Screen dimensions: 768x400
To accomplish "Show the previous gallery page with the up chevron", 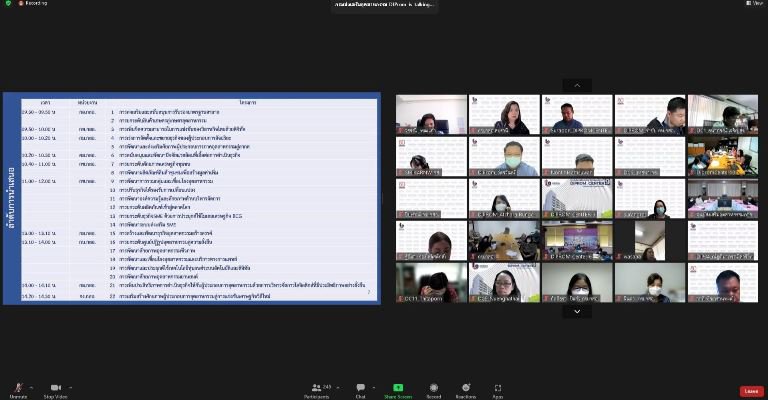I will [577, 85].
